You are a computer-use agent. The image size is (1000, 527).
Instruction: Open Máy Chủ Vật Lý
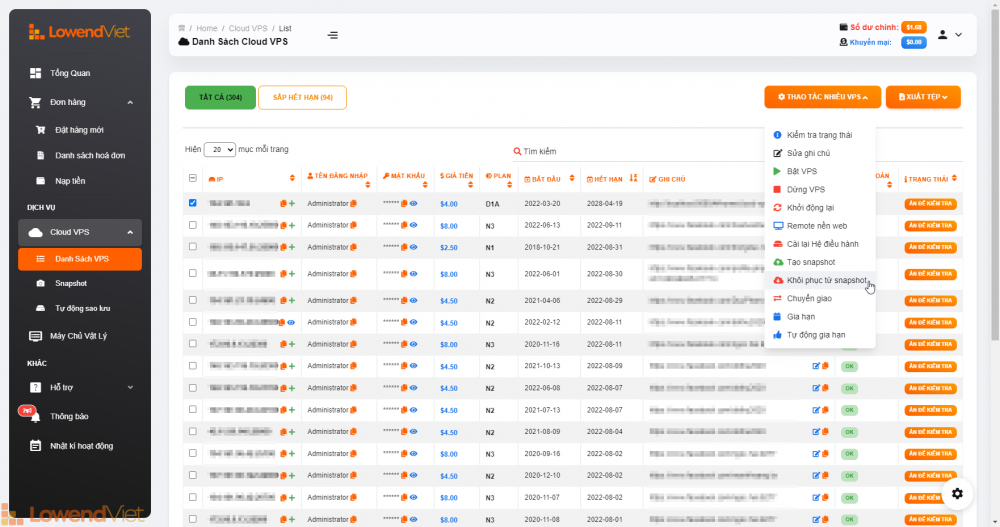[x=80, y=336]
